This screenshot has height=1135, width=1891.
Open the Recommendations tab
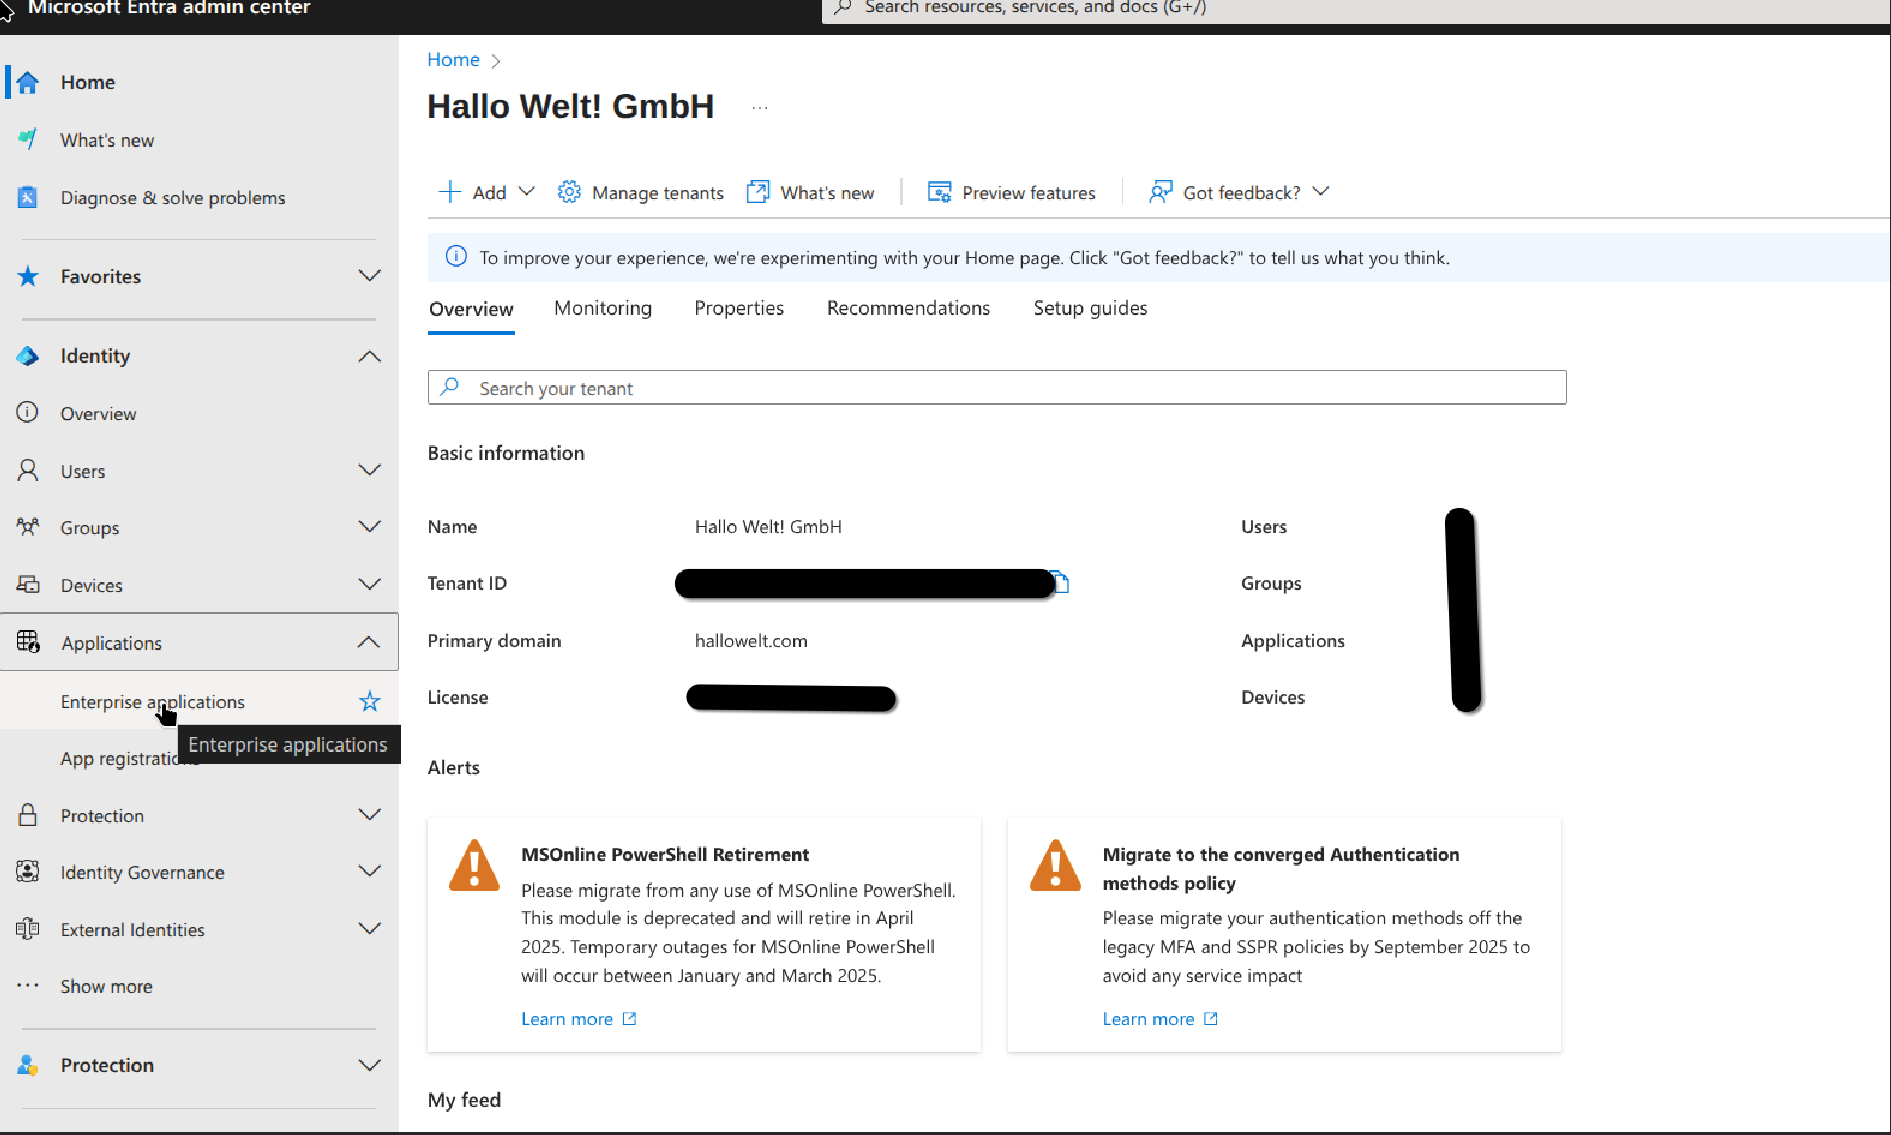[908, 308]
